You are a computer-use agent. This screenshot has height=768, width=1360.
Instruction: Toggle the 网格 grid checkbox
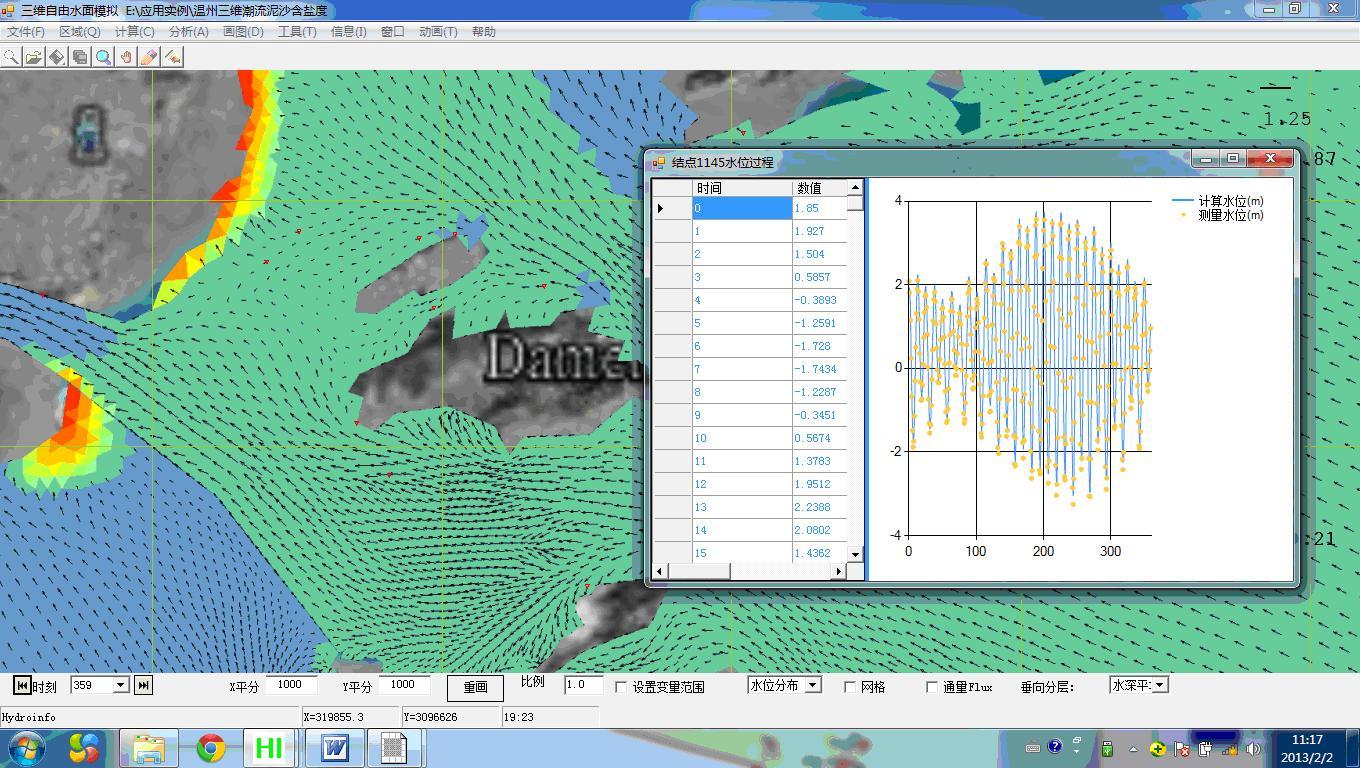click(850, 687)
